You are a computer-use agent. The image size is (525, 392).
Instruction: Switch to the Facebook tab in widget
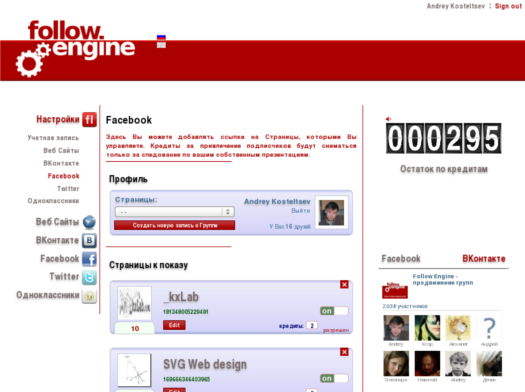[x=401, y=259]
